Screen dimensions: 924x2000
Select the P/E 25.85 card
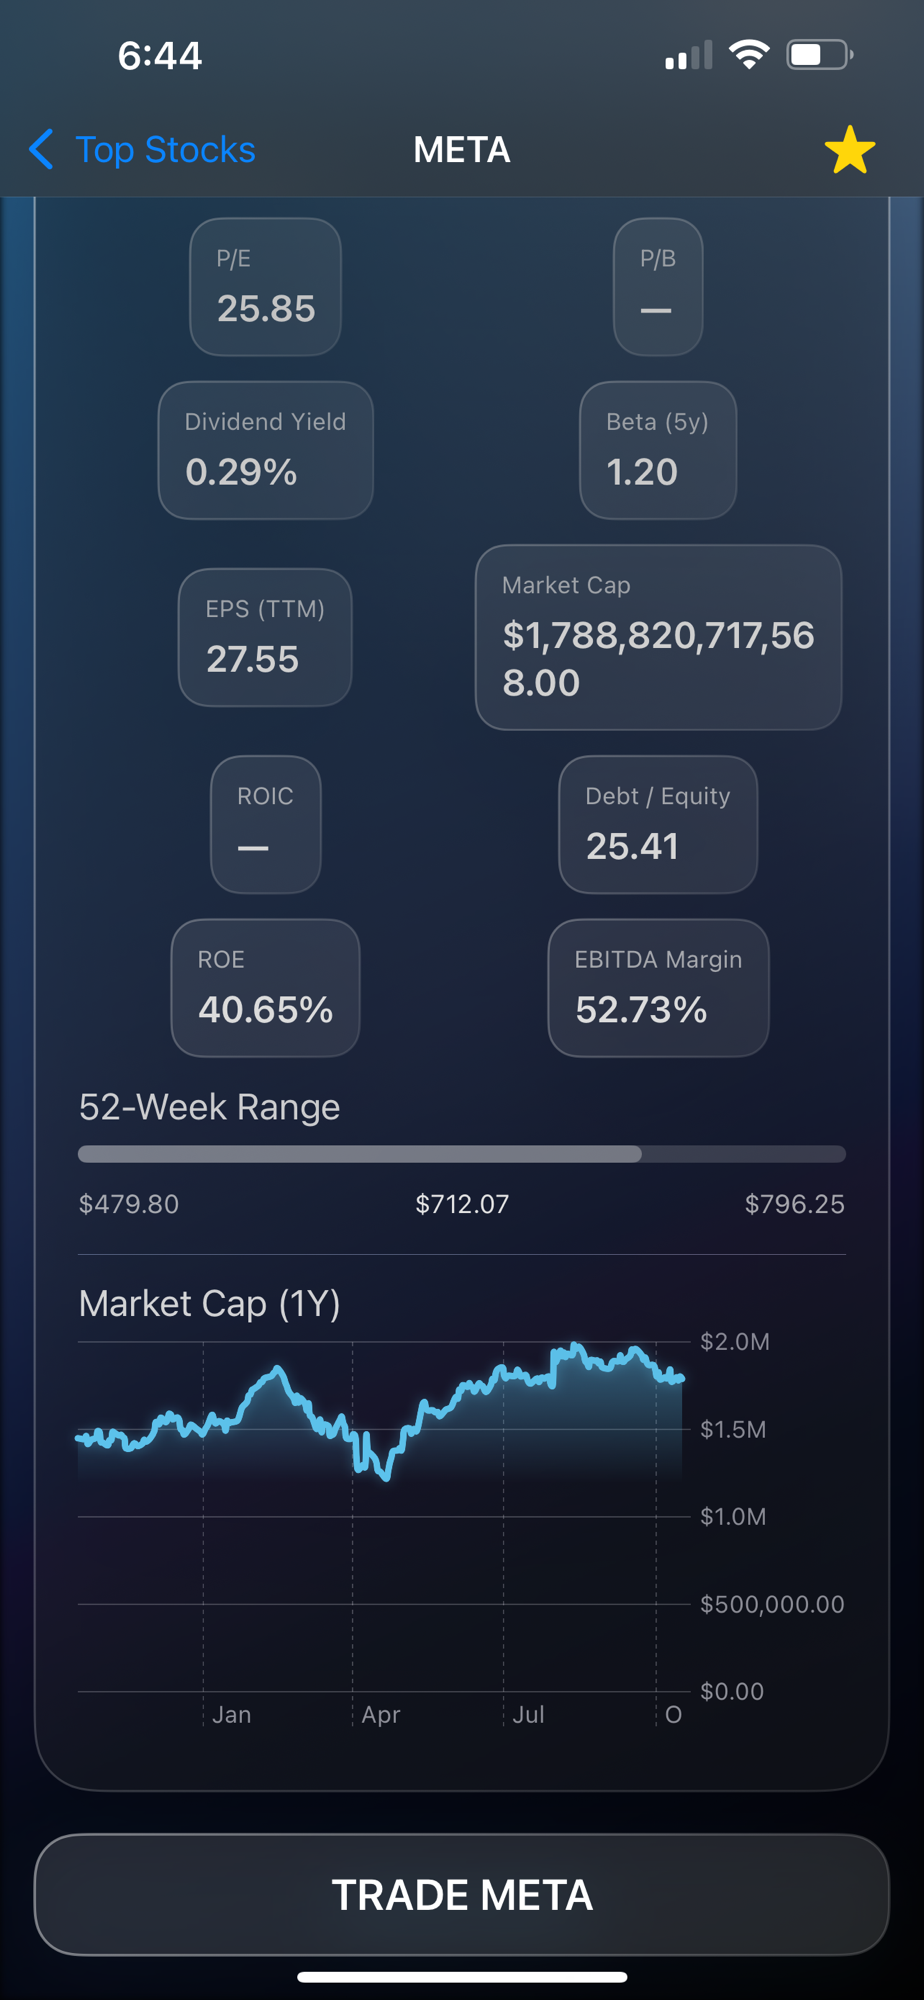[x=265, y=287]
